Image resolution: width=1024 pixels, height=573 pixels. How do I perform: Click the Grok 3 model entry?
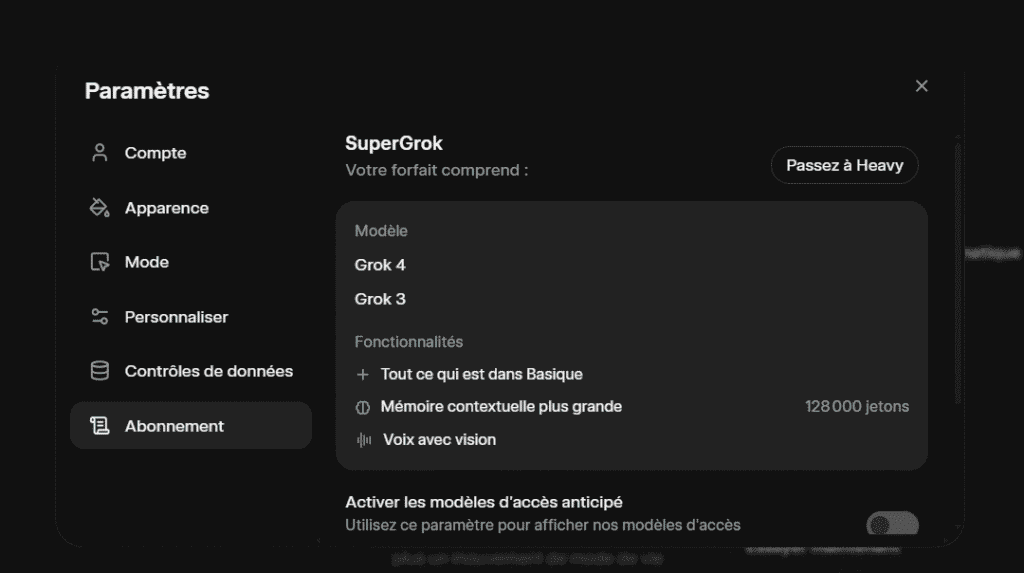pos(380,299)
